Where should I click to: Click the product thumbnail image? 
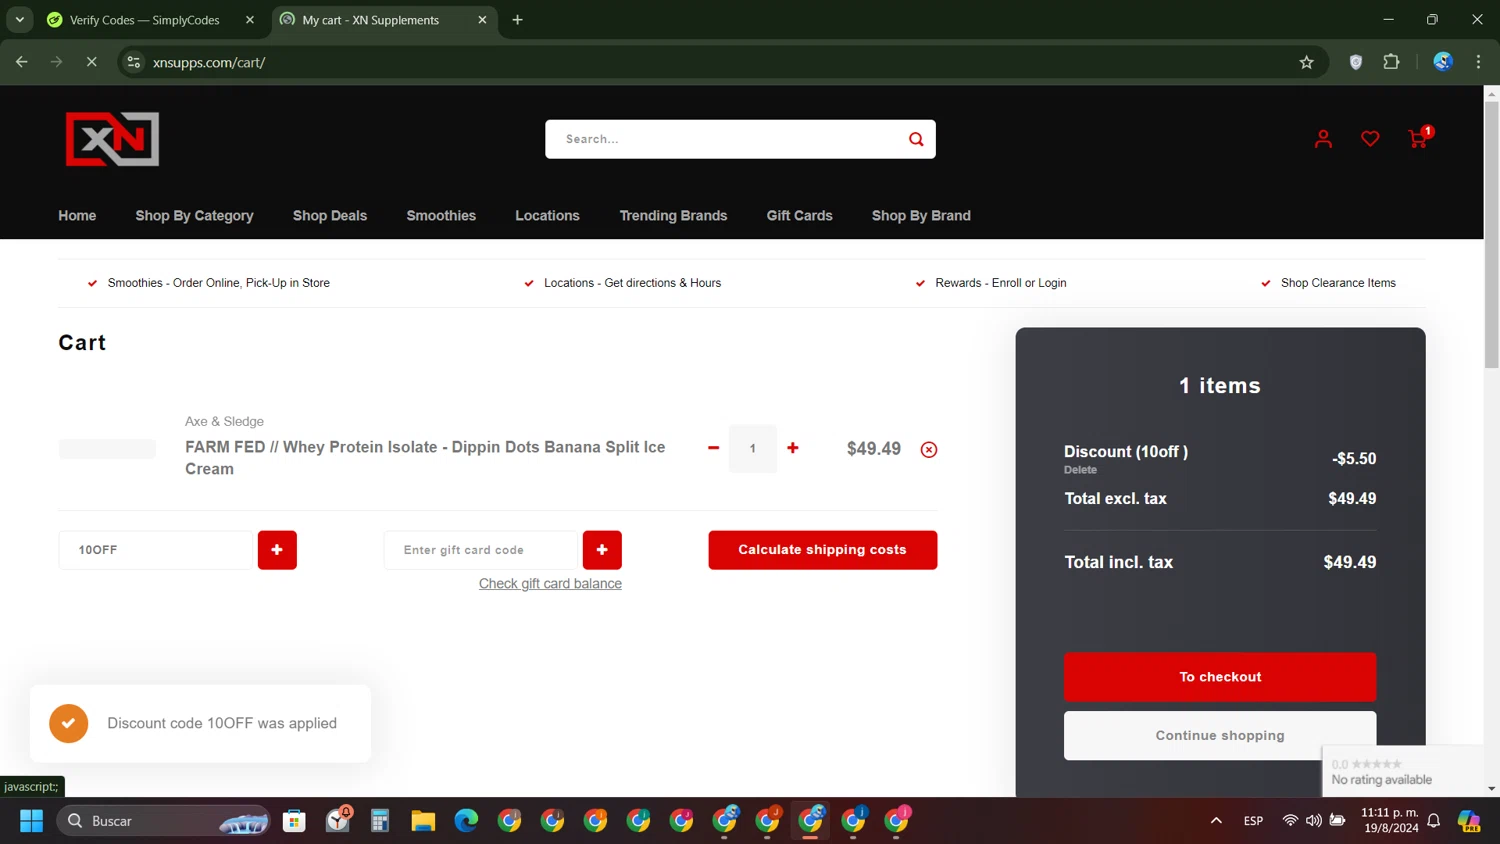[107, 449]
